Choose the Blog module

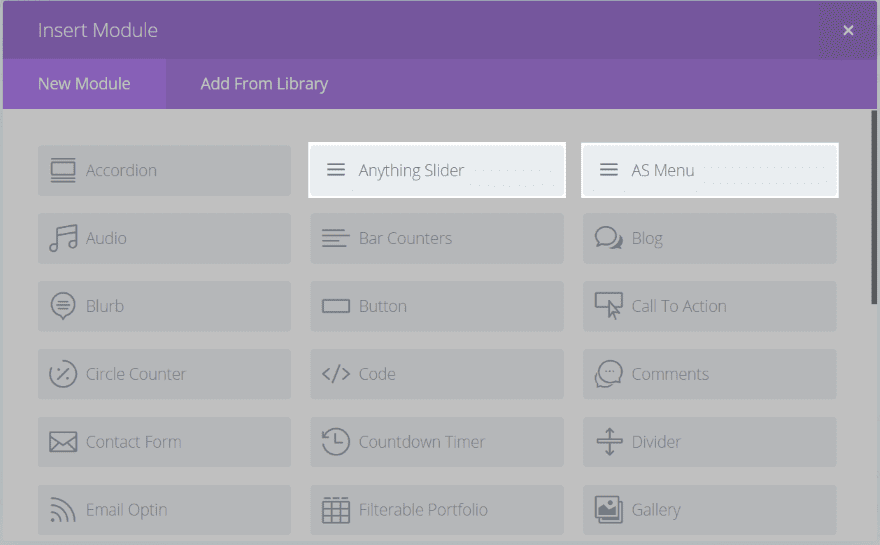709,239
